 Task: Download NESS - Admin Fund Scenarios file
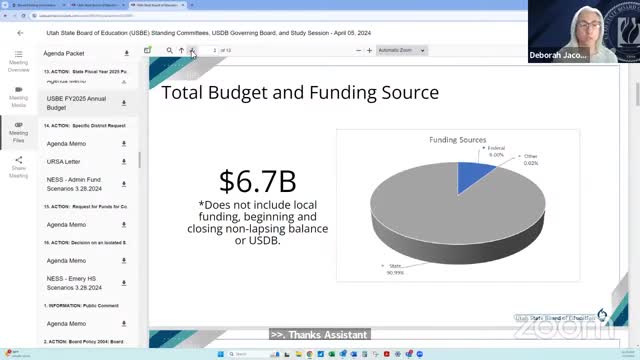point(124,184)
